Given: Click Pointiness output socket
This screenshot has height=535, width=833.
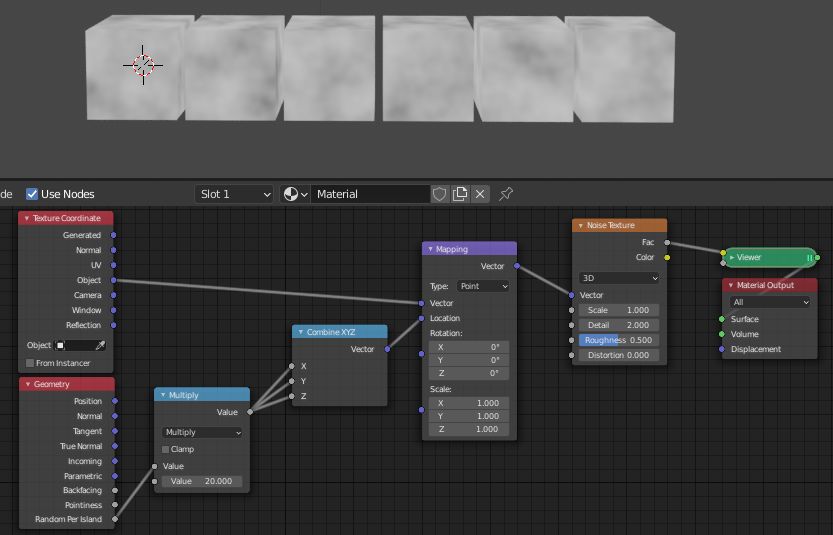Looking at the screenshot, I should coord(115,505).
